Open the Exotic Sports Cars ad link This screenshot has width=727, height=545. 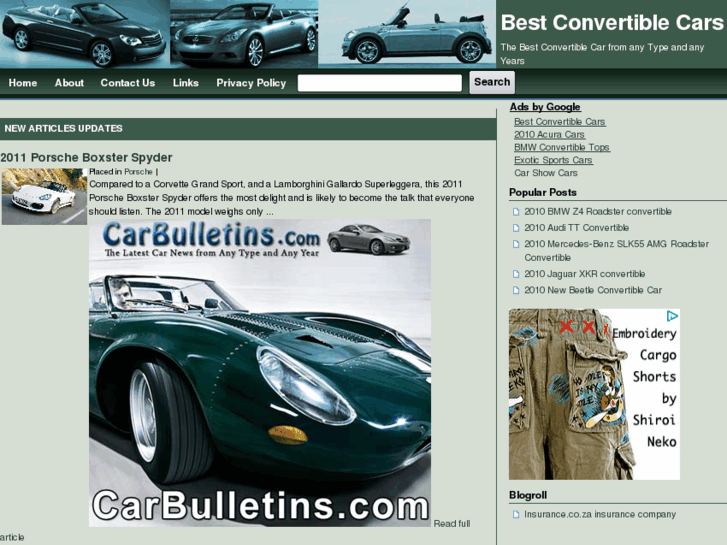click(x=553, y=160)
